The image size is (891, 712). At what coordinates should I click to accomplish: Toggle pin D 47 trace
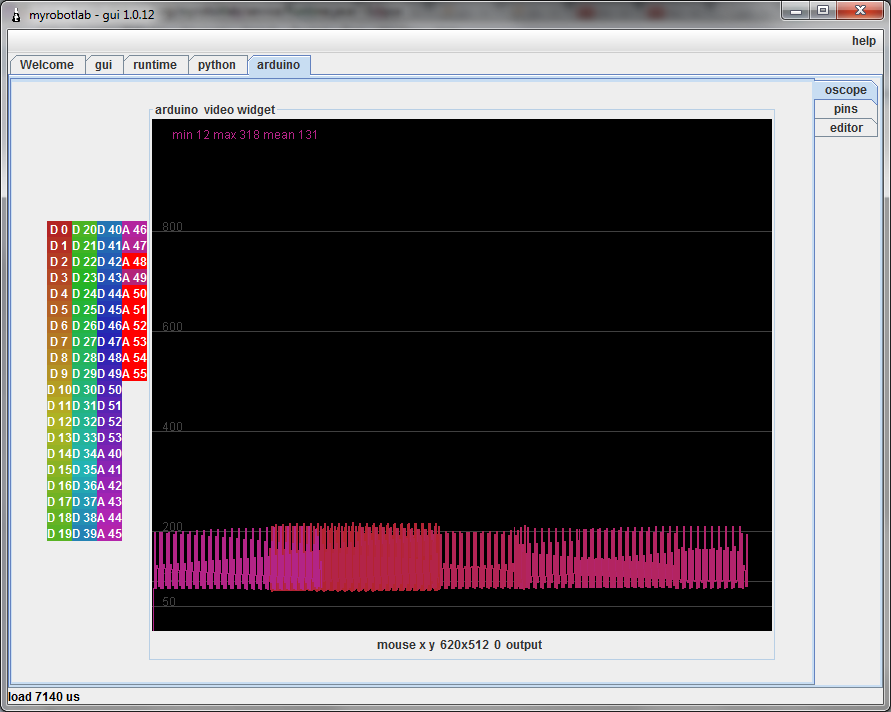pos(109,342)
